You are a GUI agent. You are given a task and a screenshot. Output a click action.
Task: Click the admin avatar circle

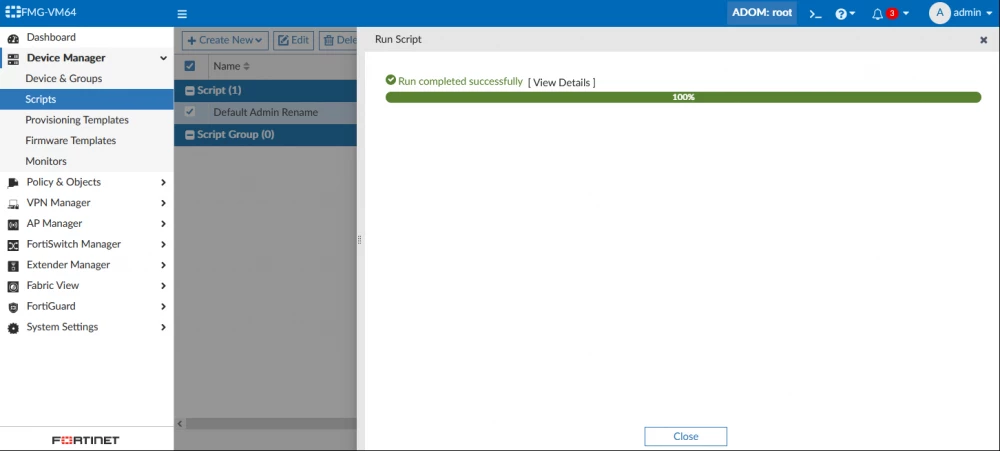point(939,13)
